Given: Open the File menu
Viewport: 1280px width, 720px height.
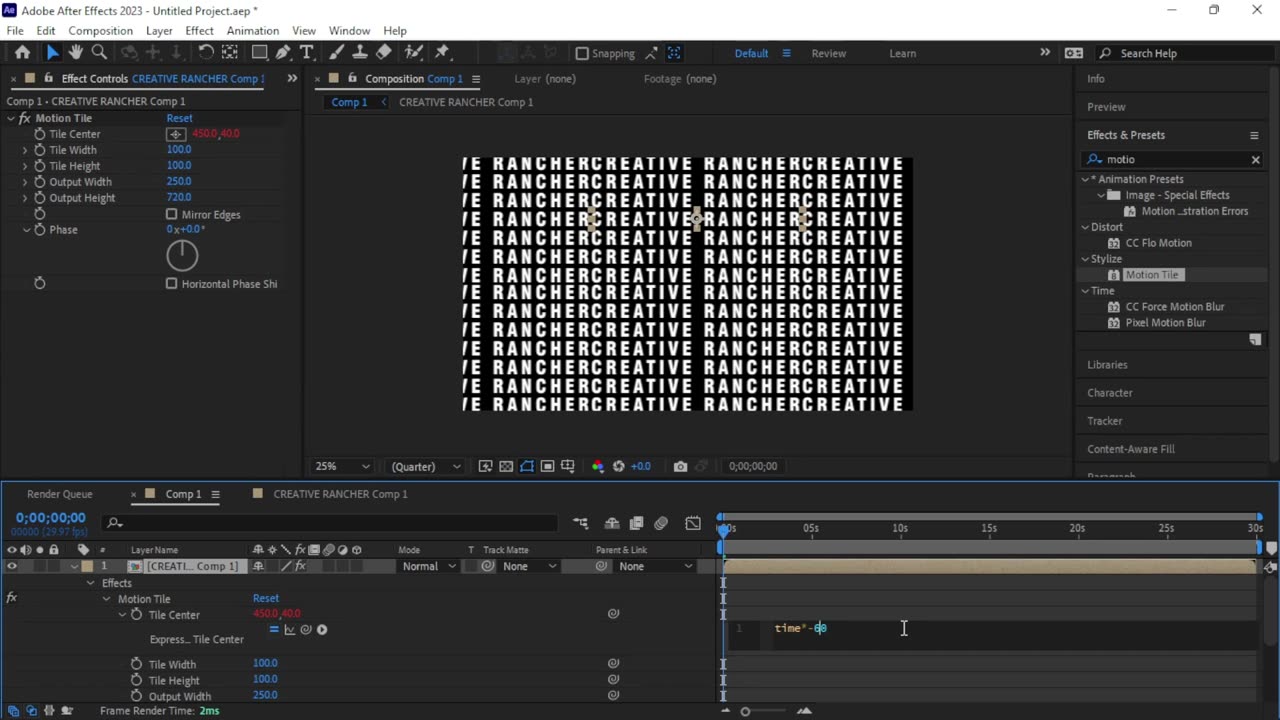Looking at the screenshot, I should pyautogui.click(x=15, y=31).
